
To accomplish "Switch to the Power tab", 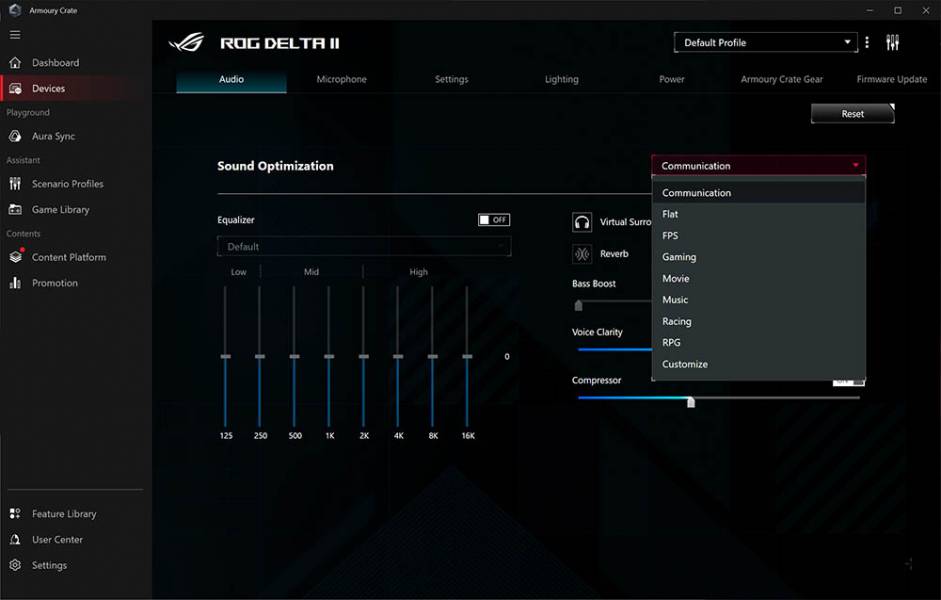I will 672,79.
